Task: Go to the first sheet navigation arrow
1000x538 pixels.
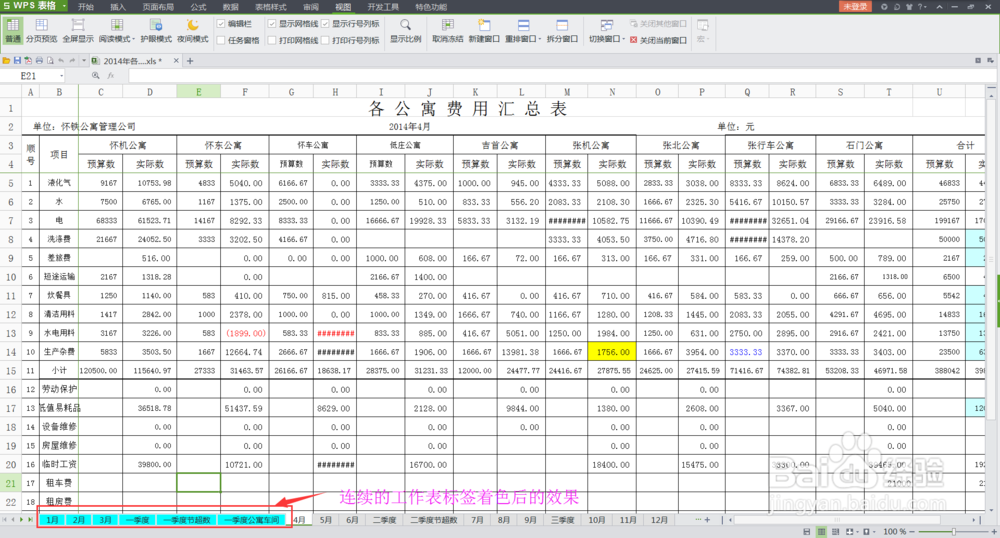Action: click(4, 520)
